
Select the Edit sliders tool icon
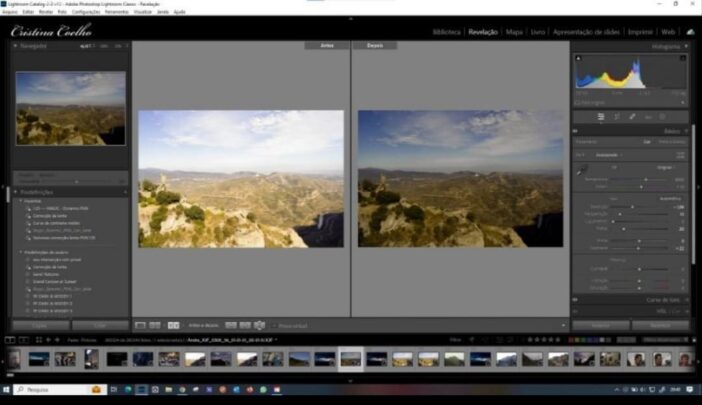click(600, 117)
